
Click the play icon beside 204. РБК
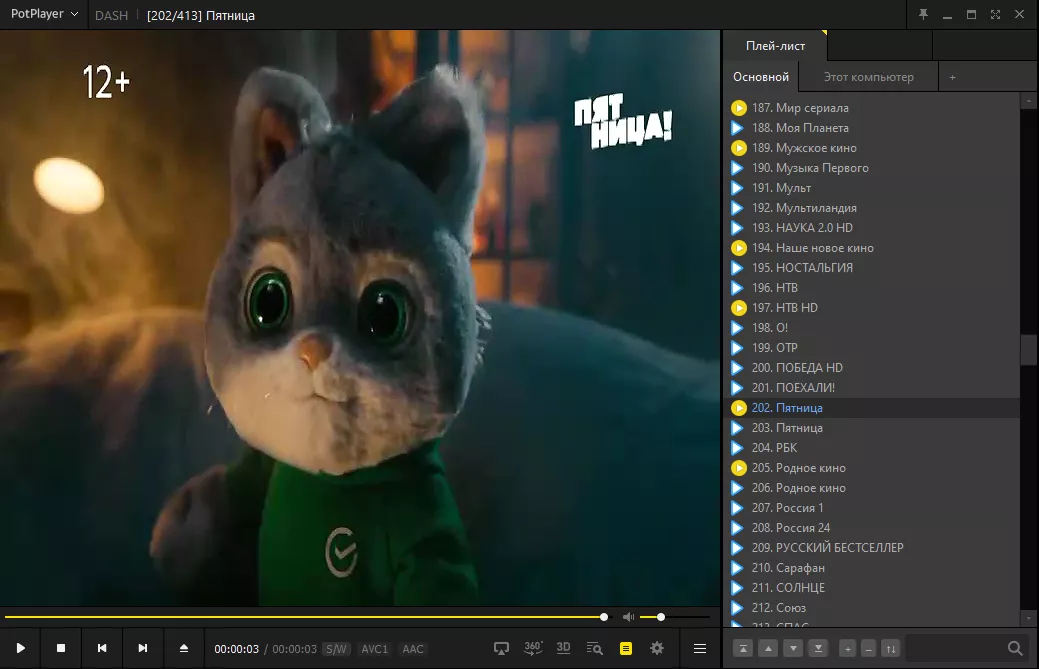tap(737, 447)
